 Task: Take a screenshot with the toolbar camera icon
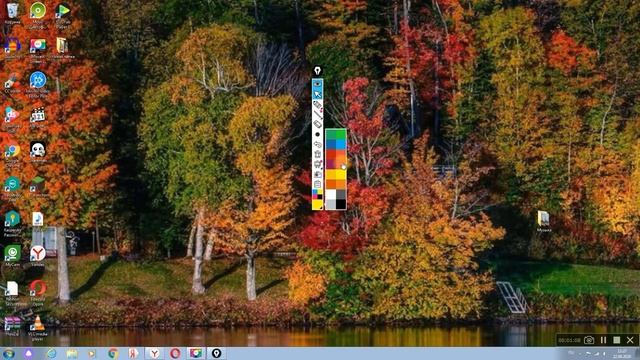318,174
